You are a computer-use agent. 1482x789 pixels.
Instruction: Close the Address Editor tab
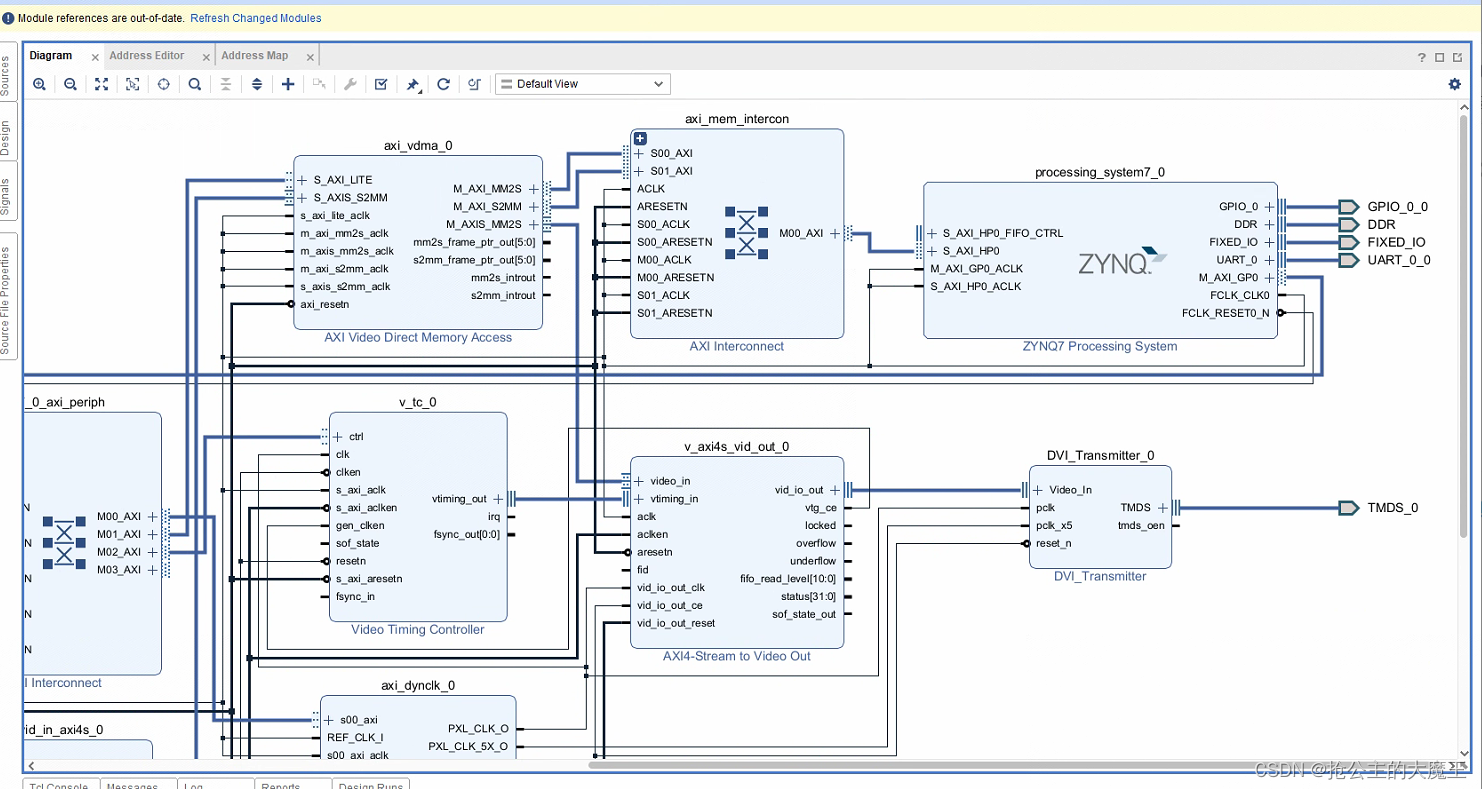tap(206, 57)
